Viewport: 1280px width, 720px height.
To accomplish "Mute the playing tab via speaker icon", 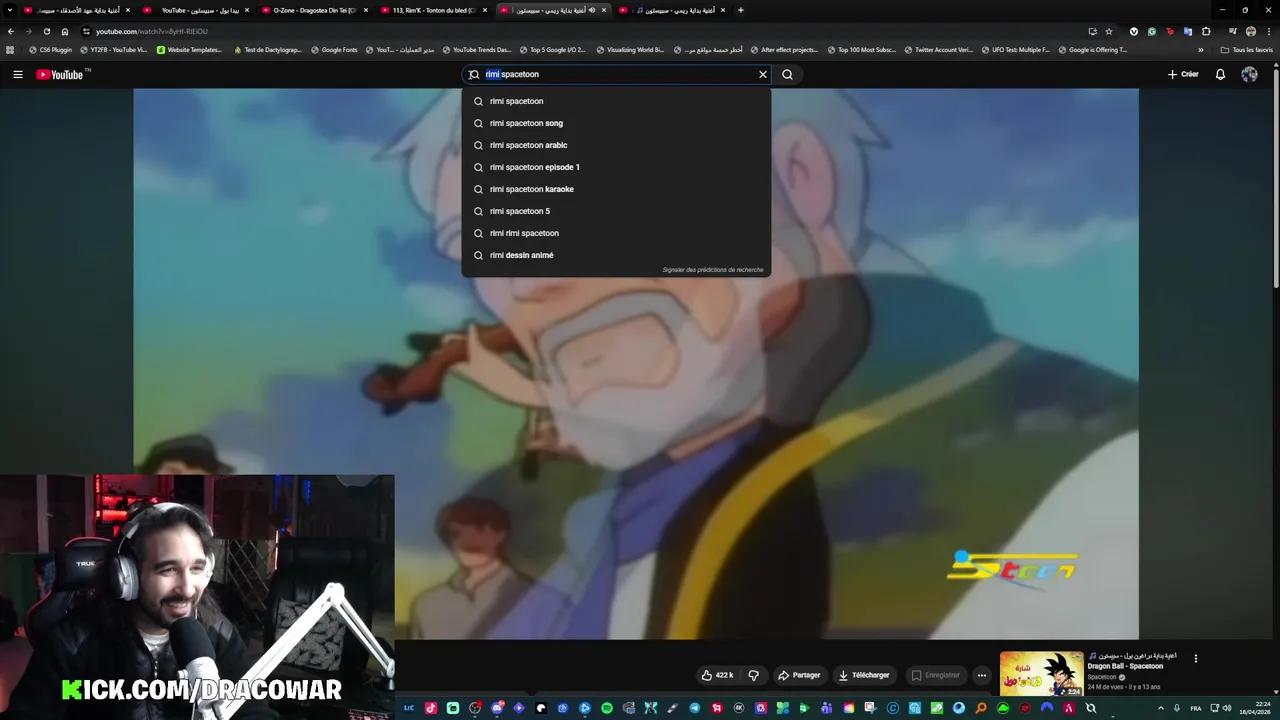I will (591, 10).
